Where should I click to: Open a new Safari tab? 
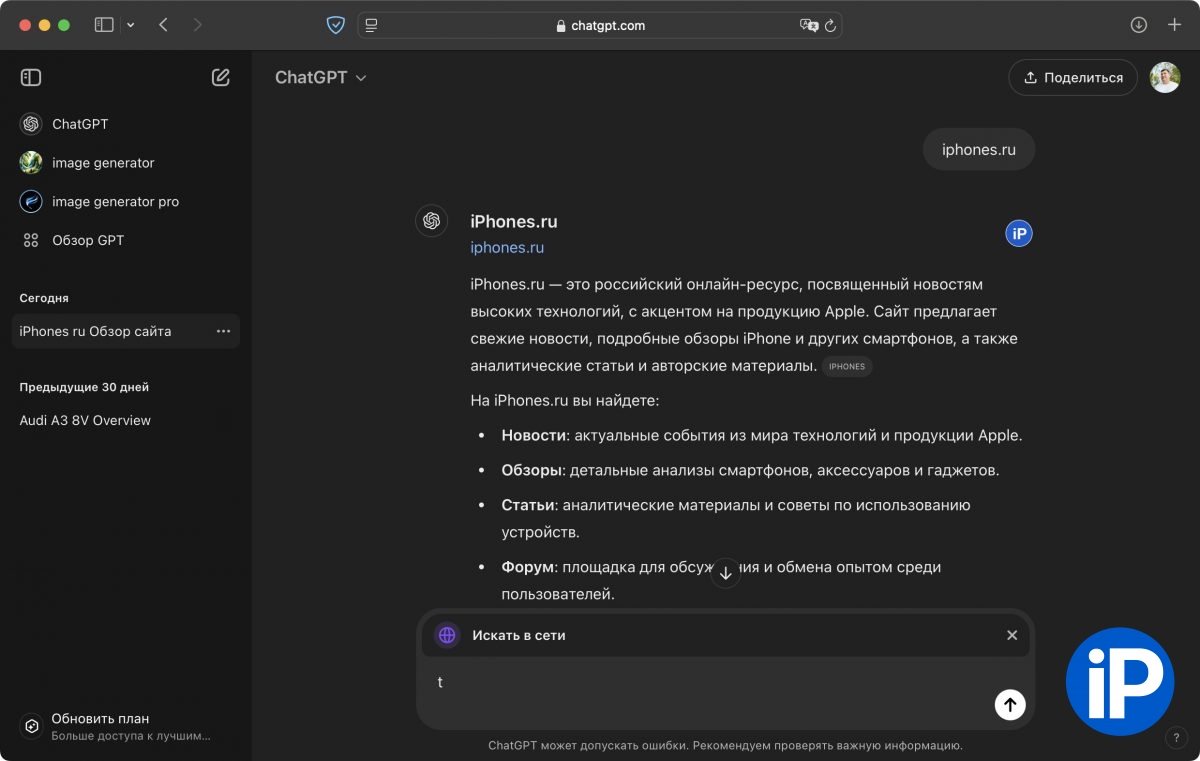(x=1175, y=25)
